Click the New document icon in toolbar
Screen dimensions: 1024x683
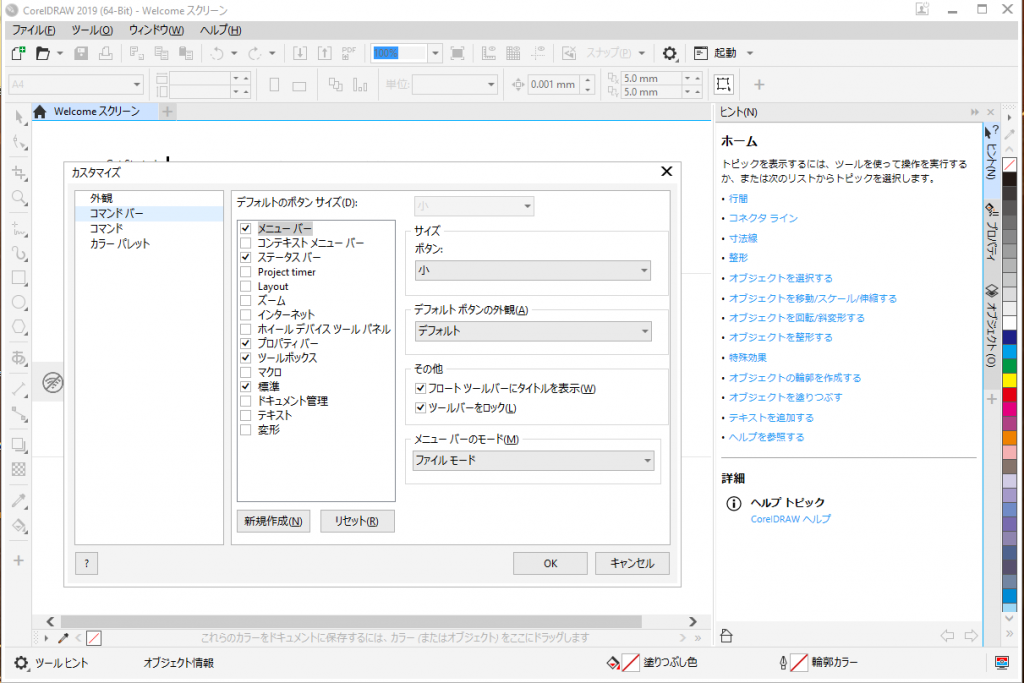tap(18, 53)
